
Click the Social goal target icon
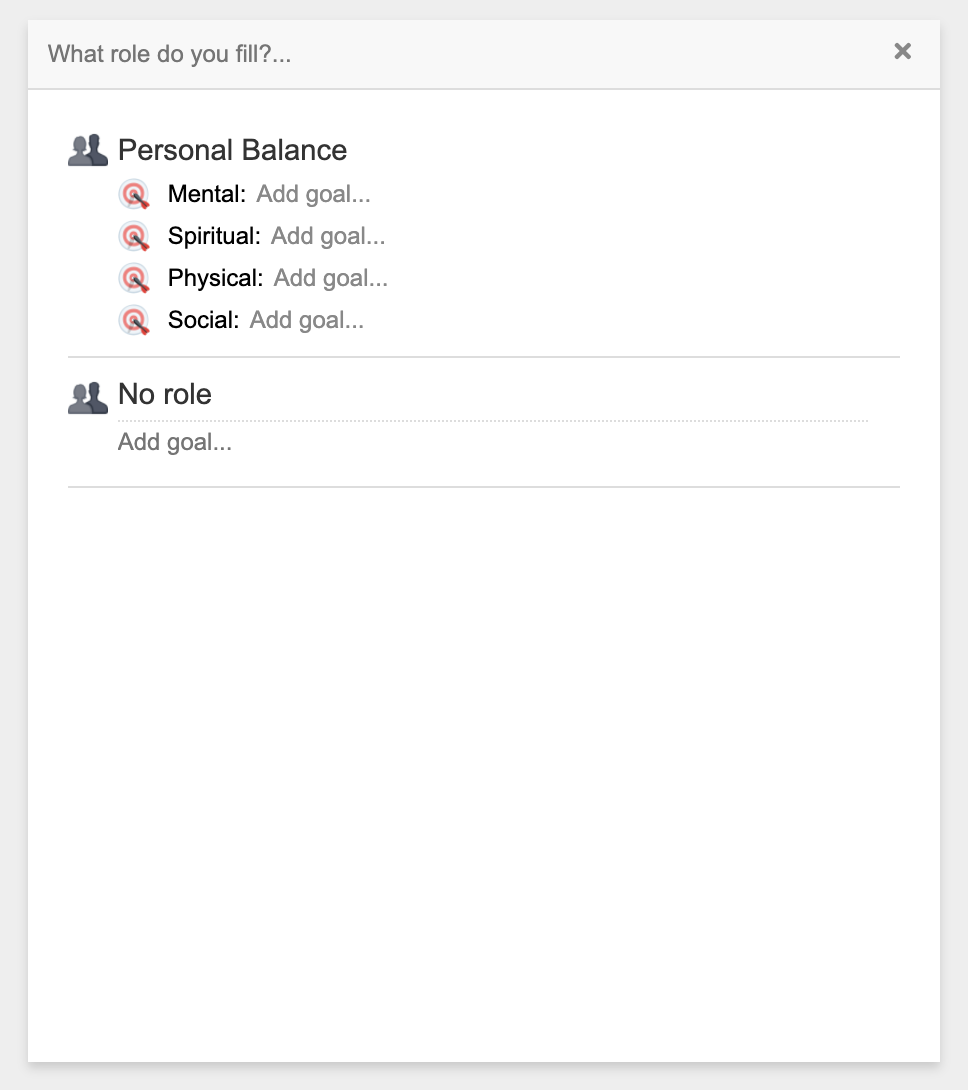coord(134,320)
